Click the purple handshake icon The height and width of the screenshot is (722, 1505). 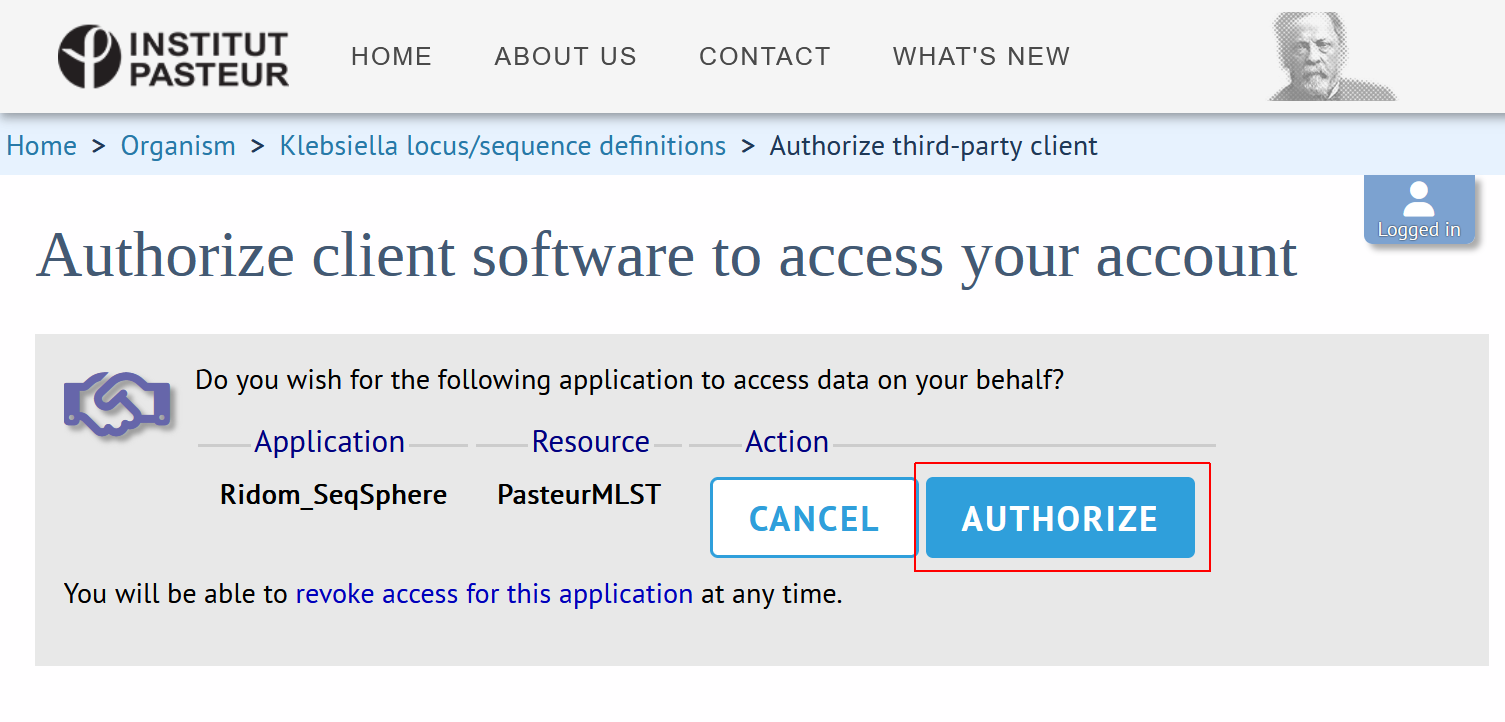pos(117,404)
